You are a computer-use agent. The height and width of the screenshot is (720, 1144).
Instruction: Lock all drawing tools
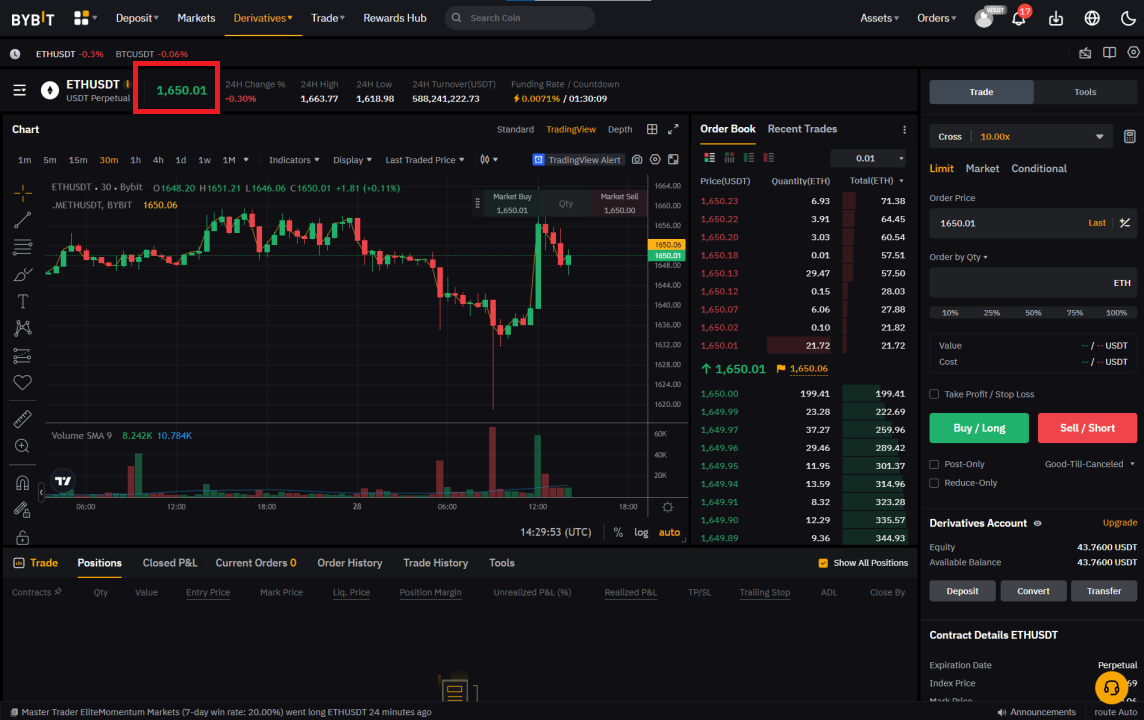[x=23, y=538]
